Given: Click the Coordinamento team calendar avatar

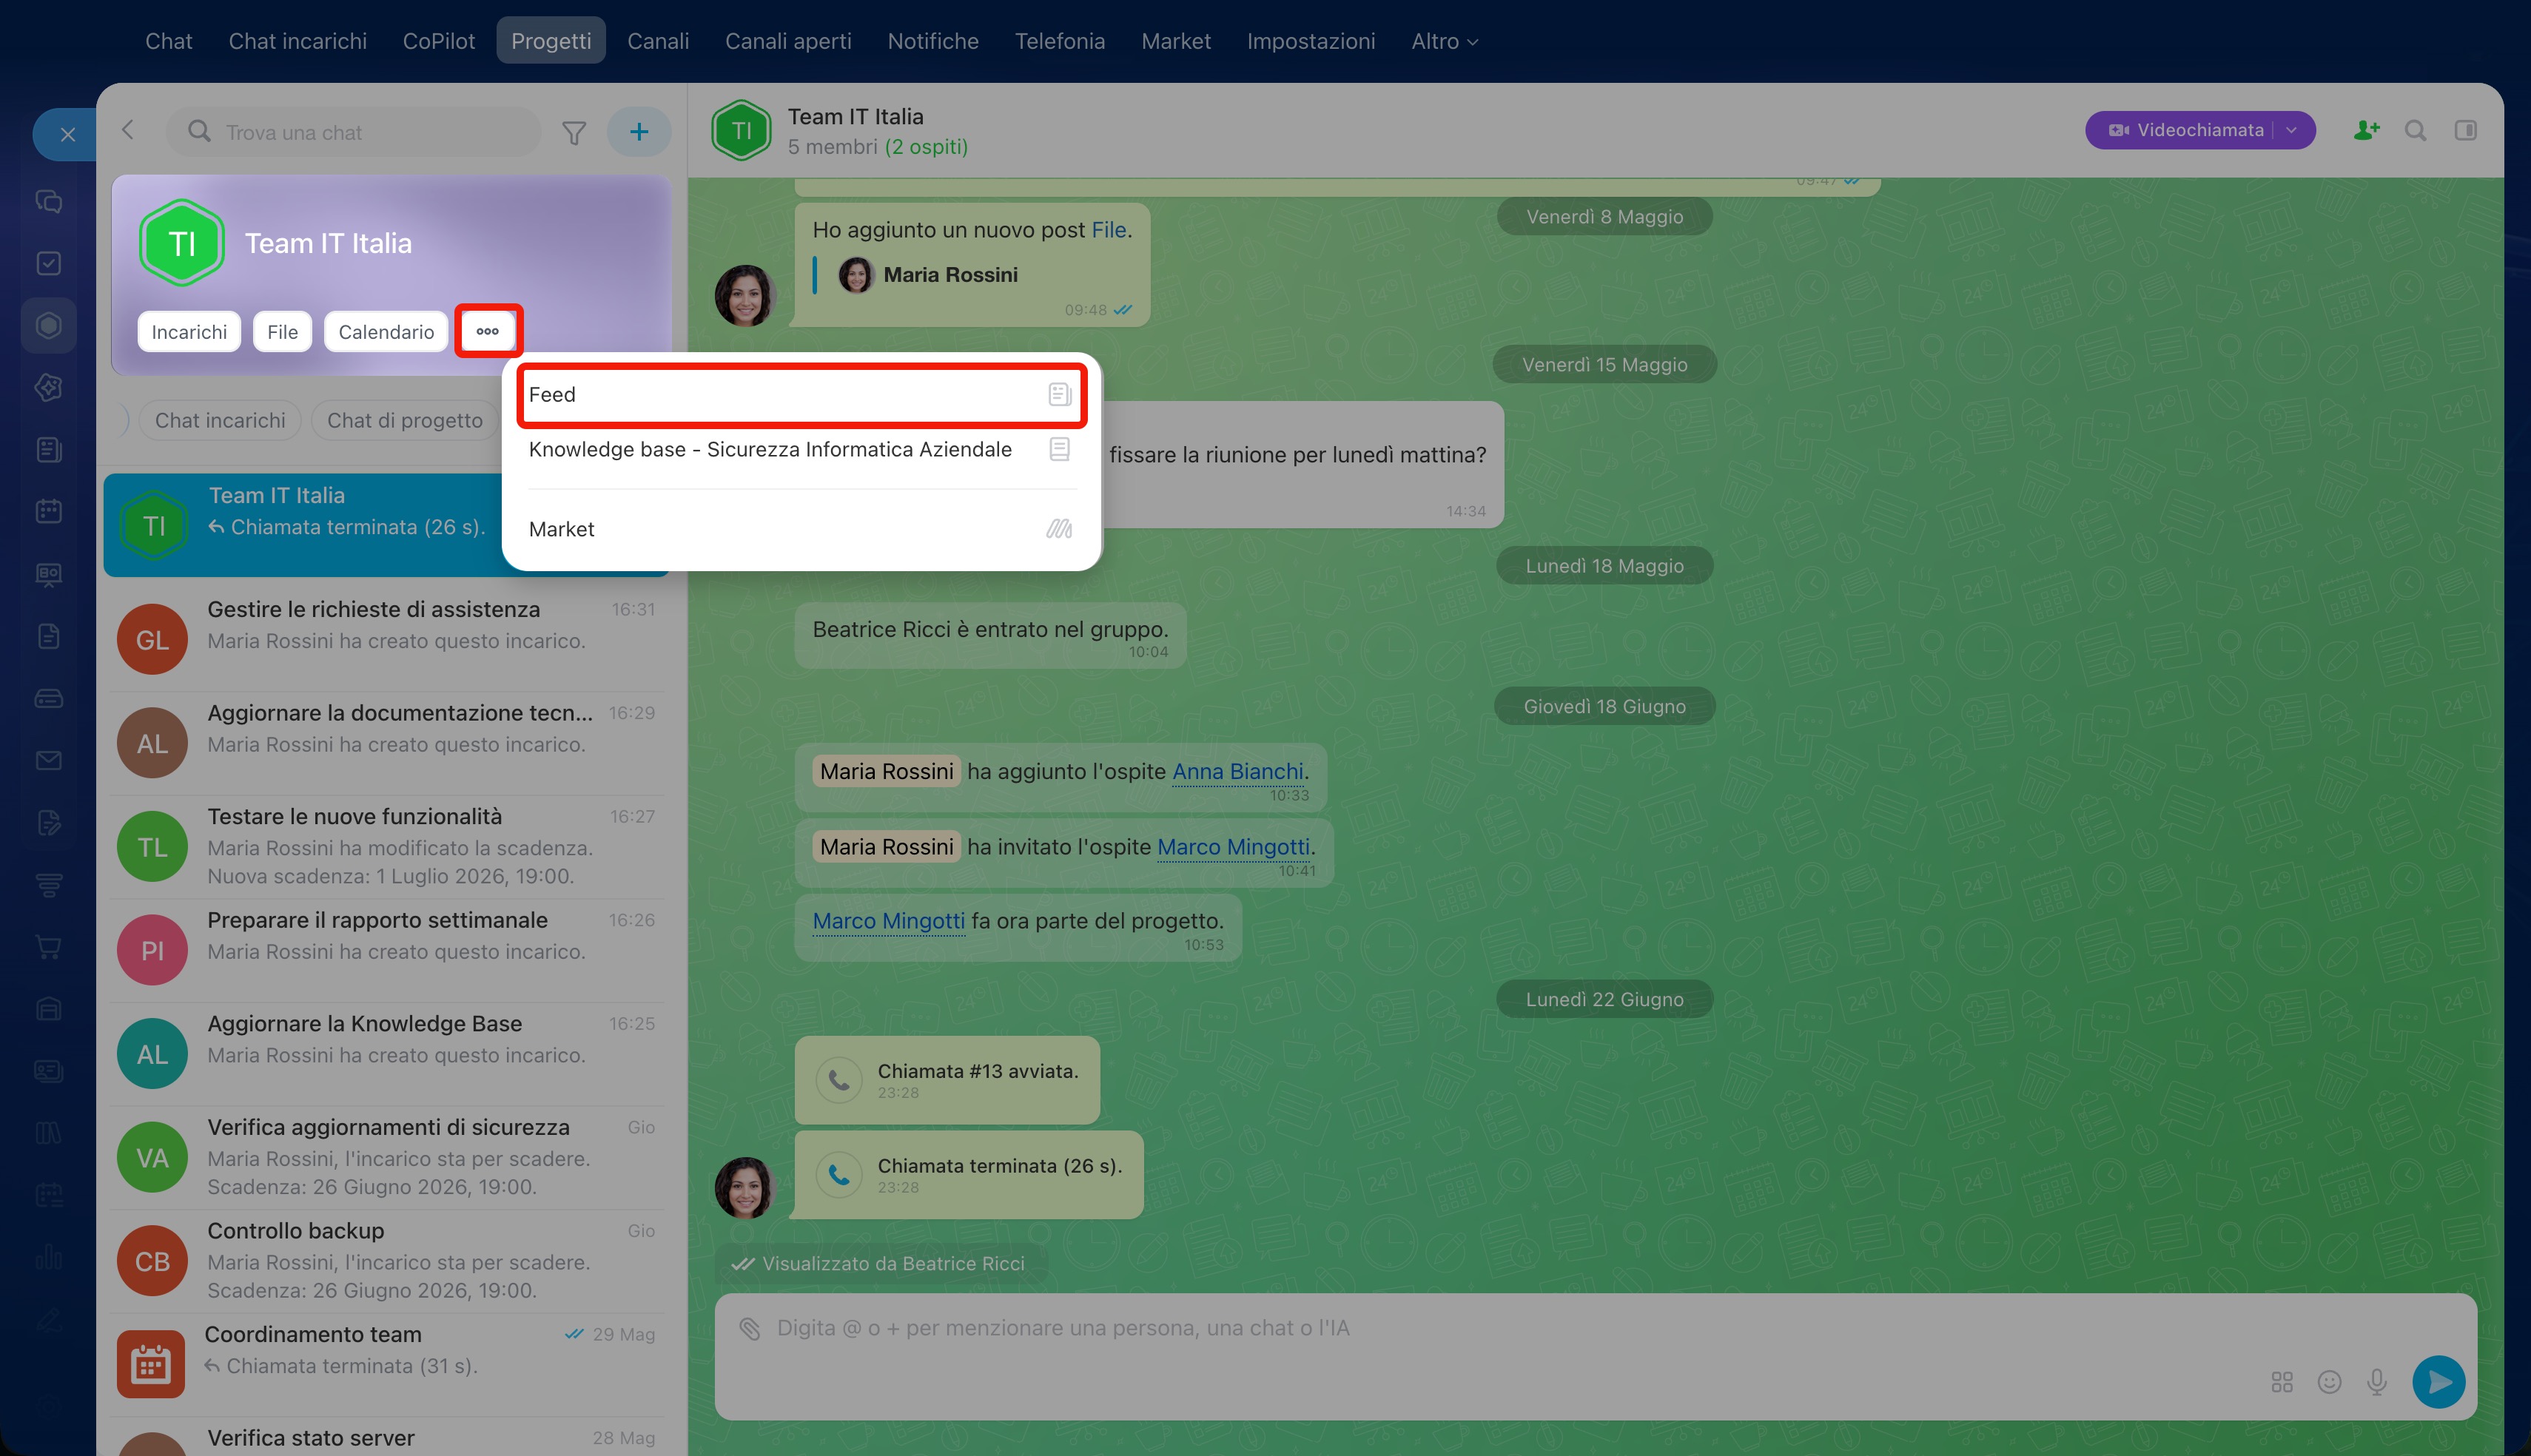Looking at the screenshot, I should click(151, 1363).
